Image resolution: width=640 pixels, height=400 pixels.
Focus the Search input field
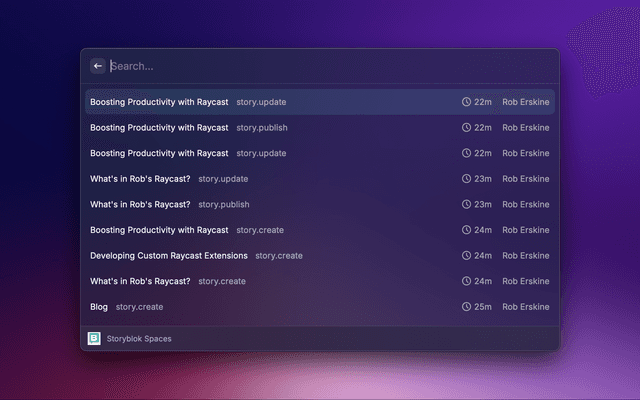tap(300, 66)
